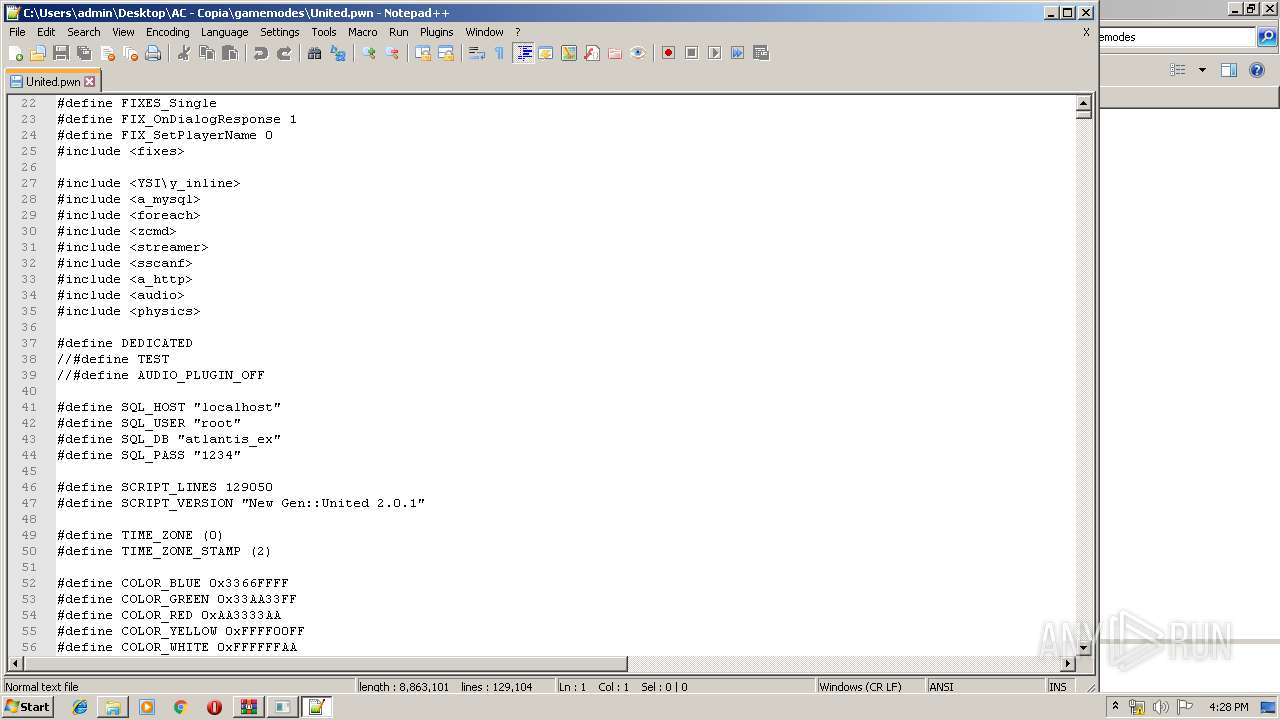Screen dimensions: 1280x720
Task: Toggle synchronized horizontal scrolling
Action: click(446, 53)
